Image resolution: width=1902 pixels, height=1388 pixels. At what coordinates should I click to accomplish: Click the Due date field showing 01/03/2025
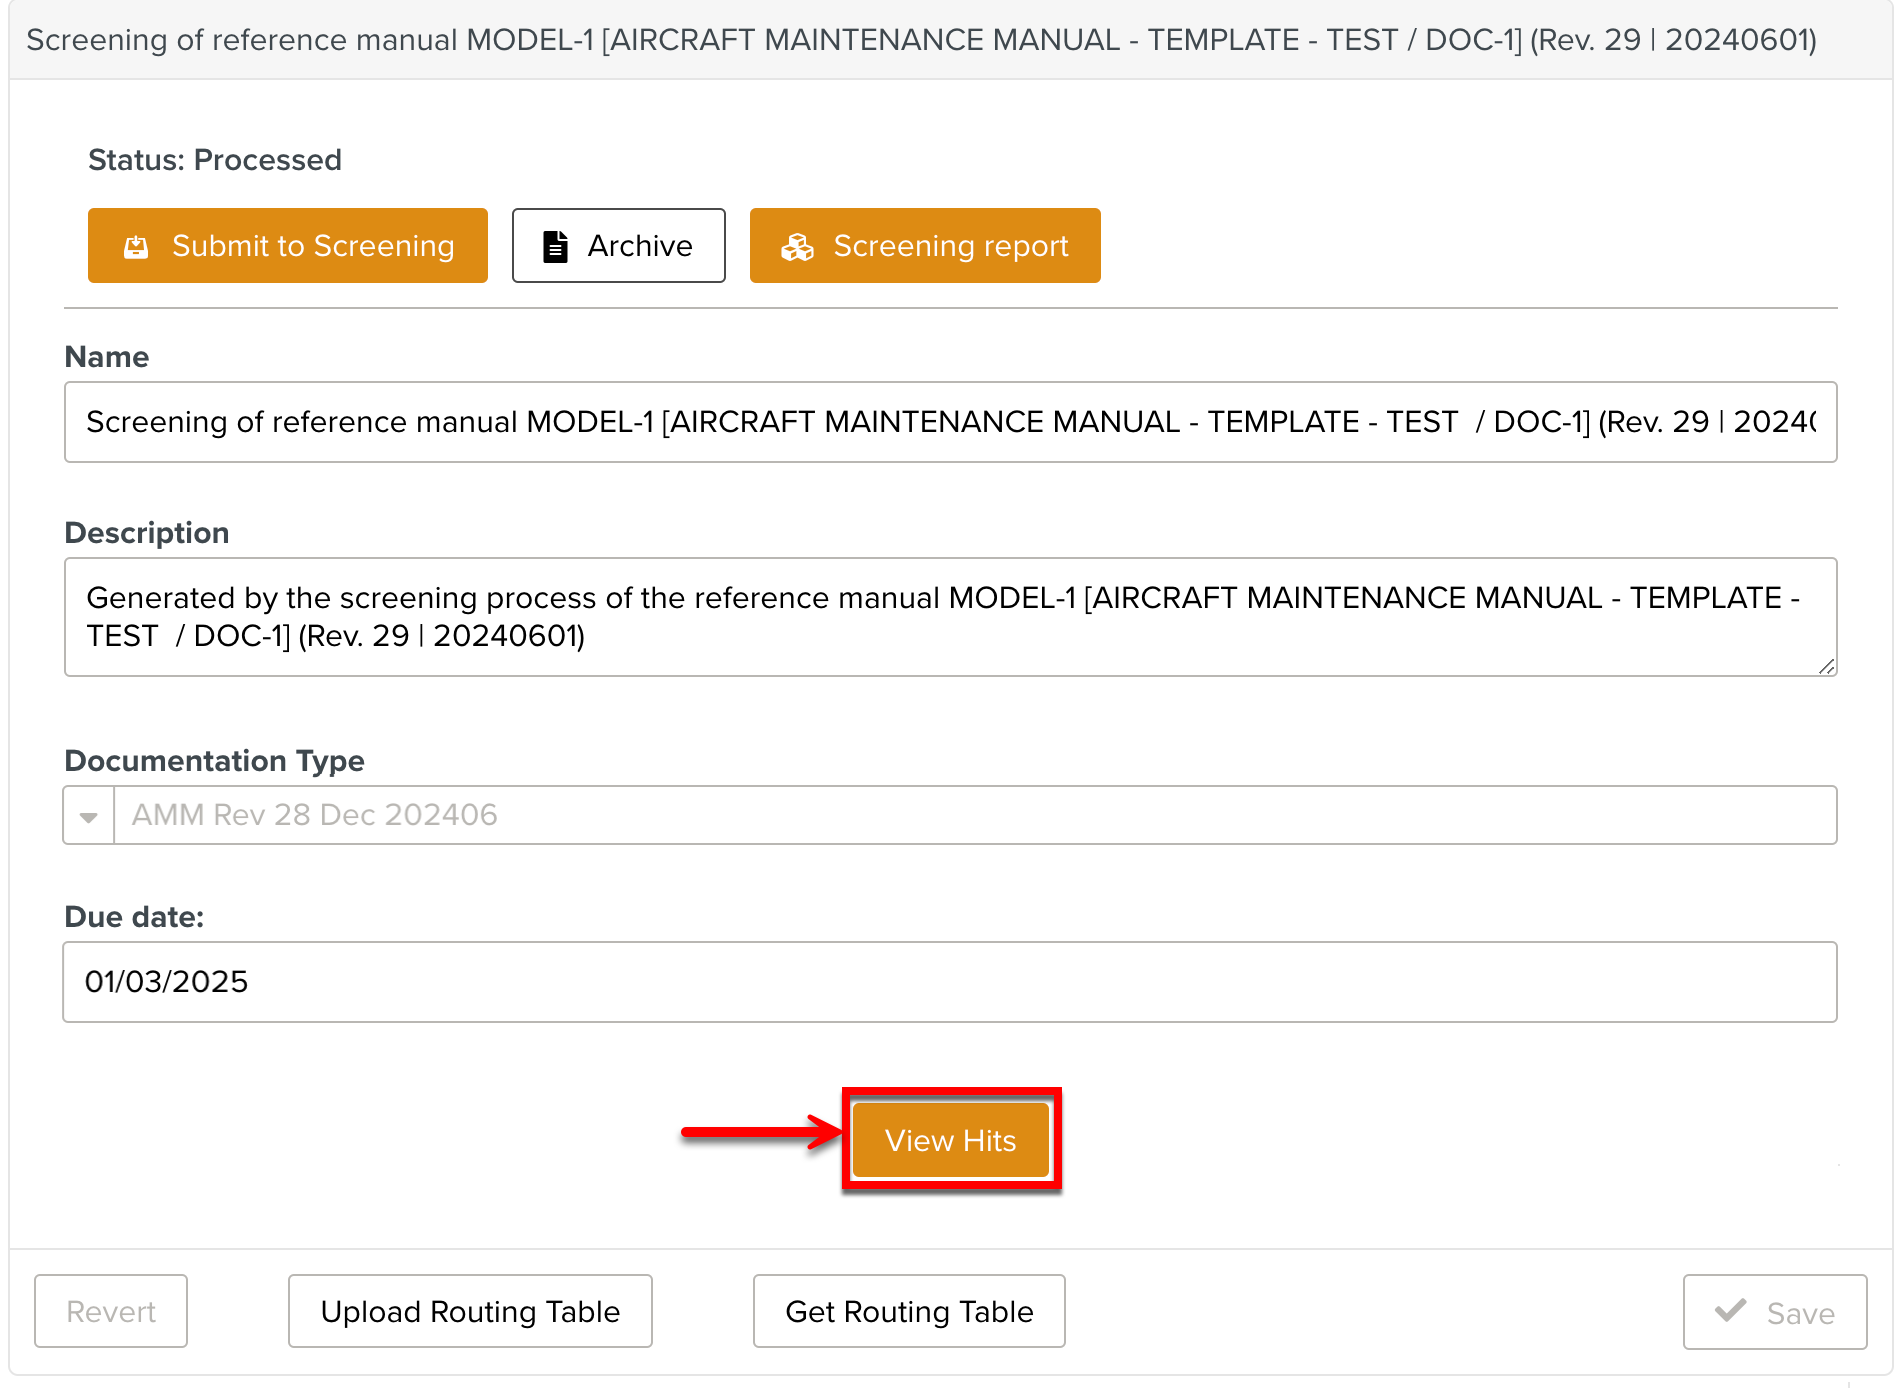click(950, 982)
